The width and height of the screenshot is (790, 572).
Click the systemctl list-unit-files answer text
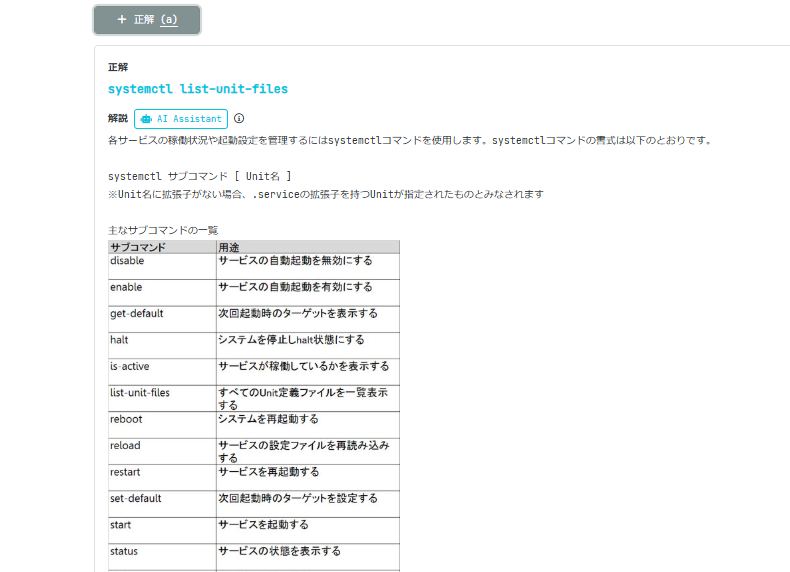coord(197,89)
